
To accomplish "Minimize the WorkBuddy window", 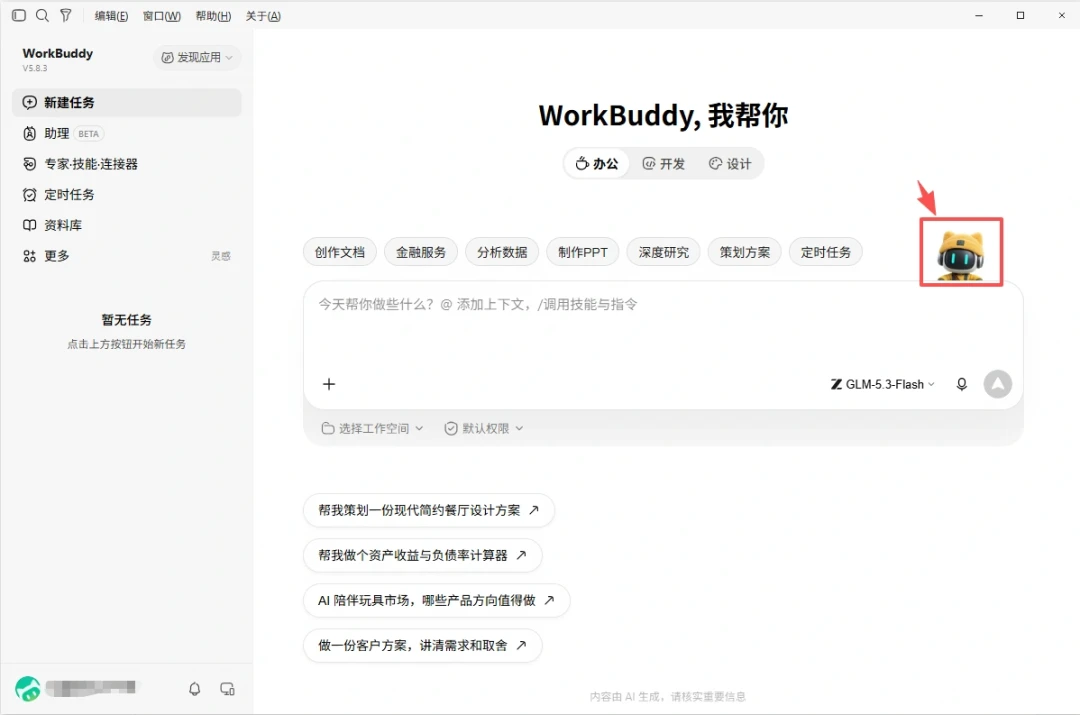I will click(x=979, y=15).
